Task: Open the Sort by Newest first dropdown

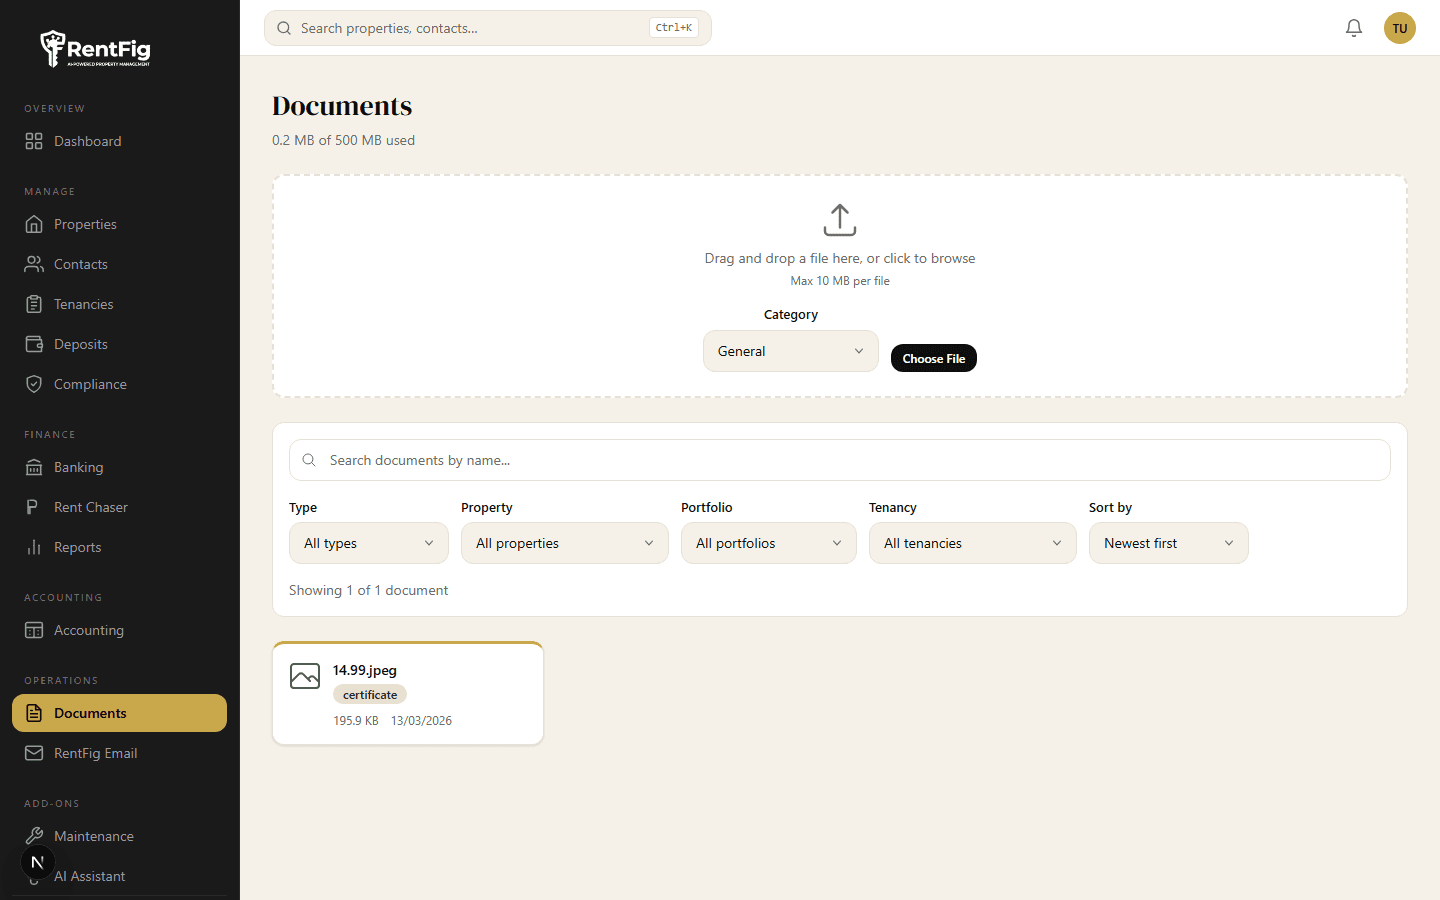Action: (x=1168, y=543)
